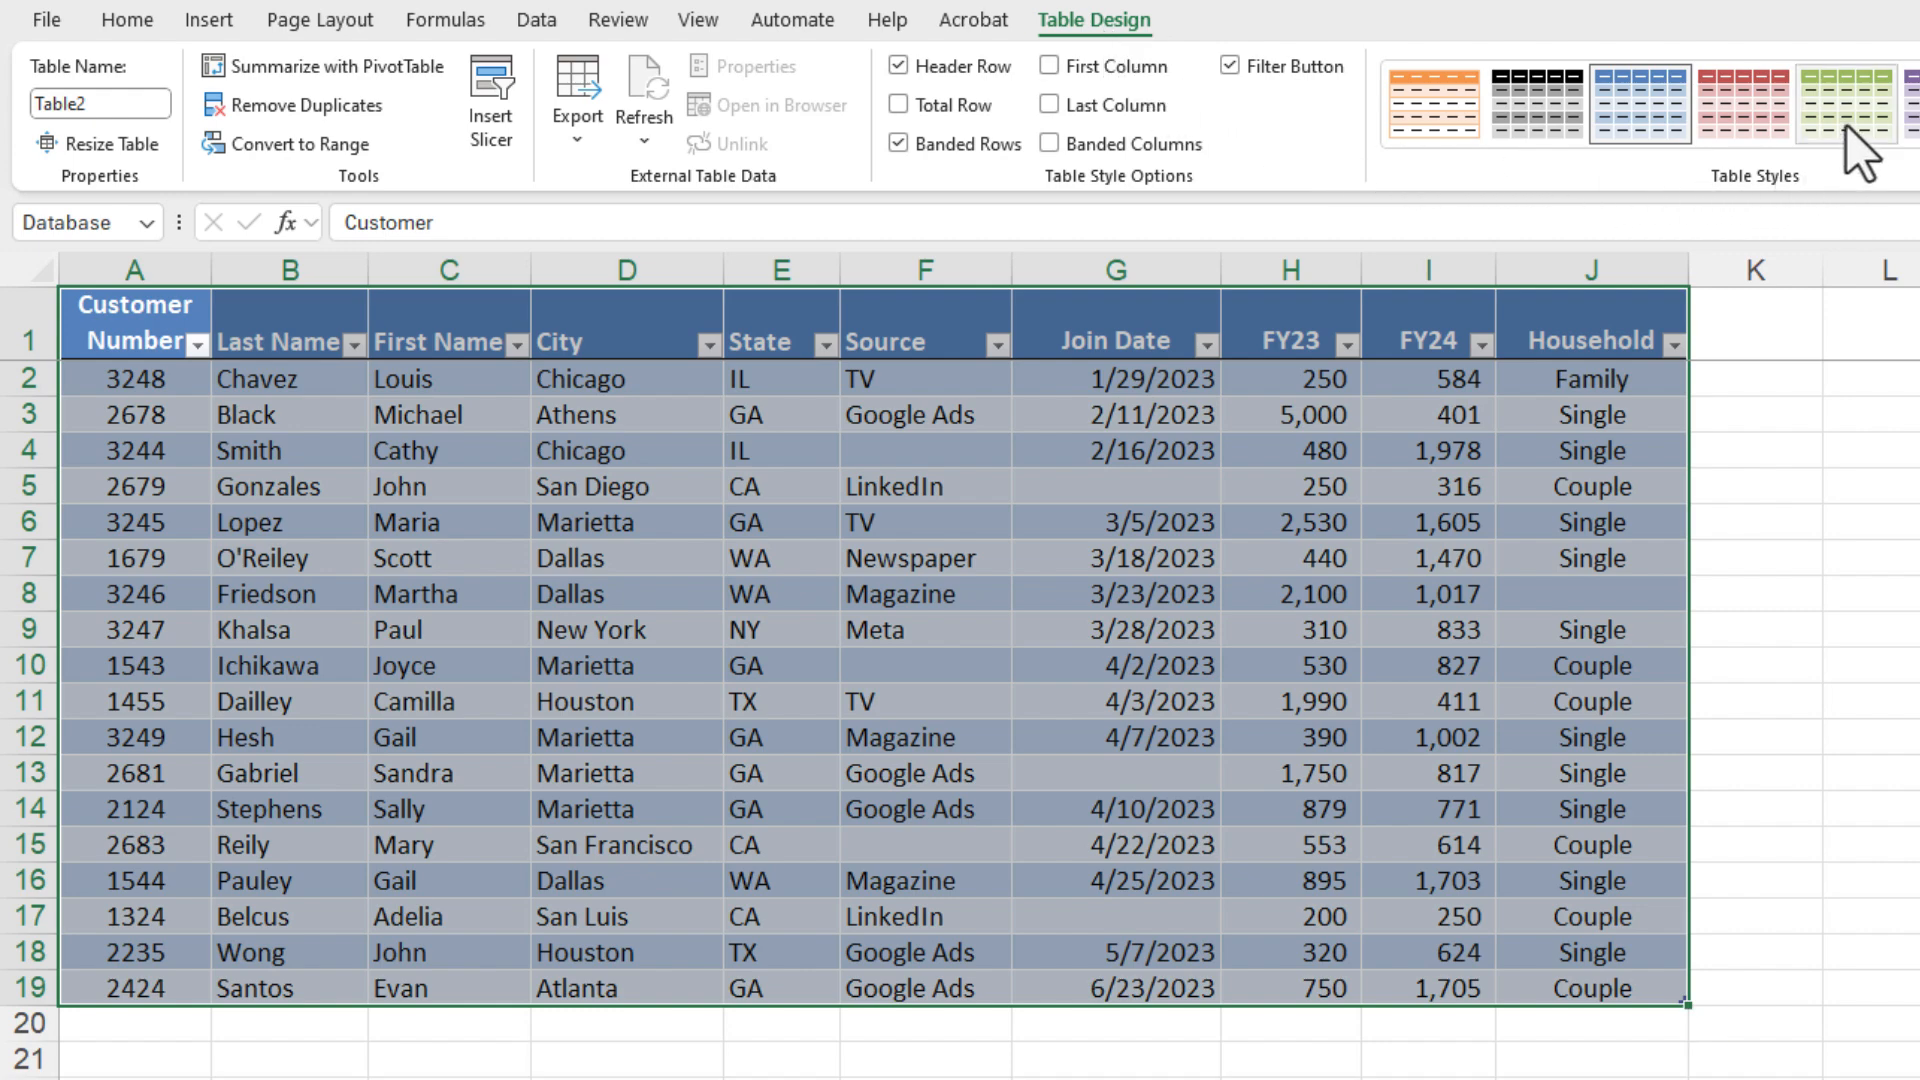The height and width of the screenshot is (1080, 1920).
Task: Turn on Banded Columns option
Action: tap(1049, 144)
